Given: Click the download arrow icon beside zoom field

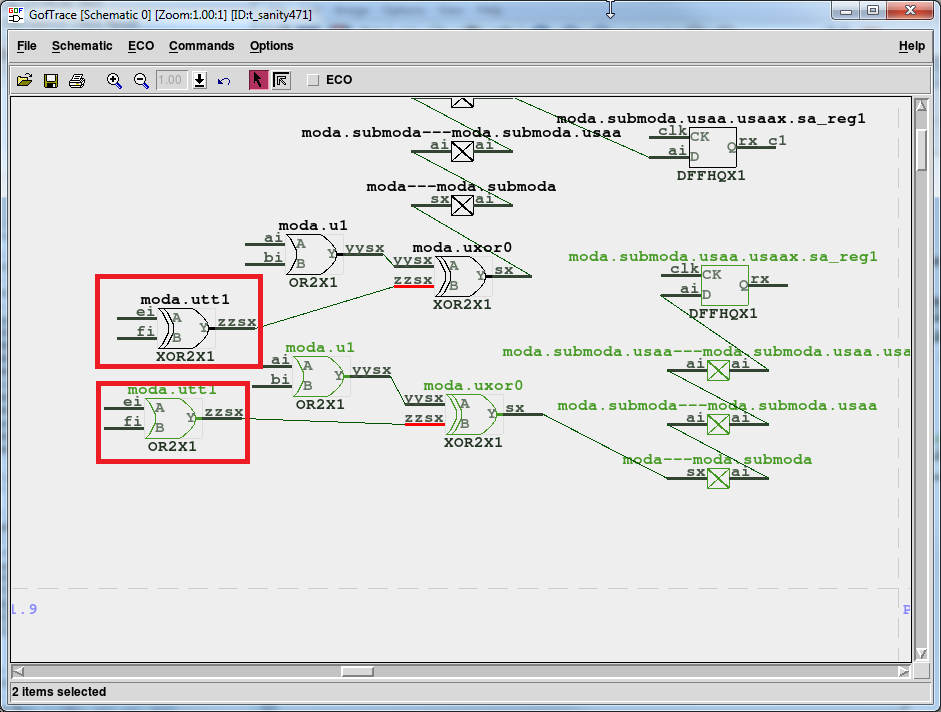Looking at the screenshot, I should pos(200,80).
